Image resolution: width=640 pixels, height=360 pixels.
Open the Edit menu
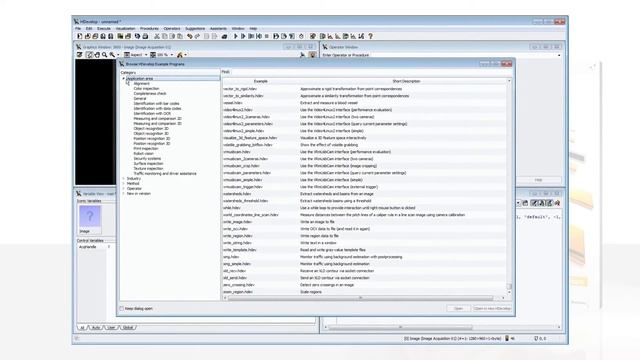coord(89,29)
